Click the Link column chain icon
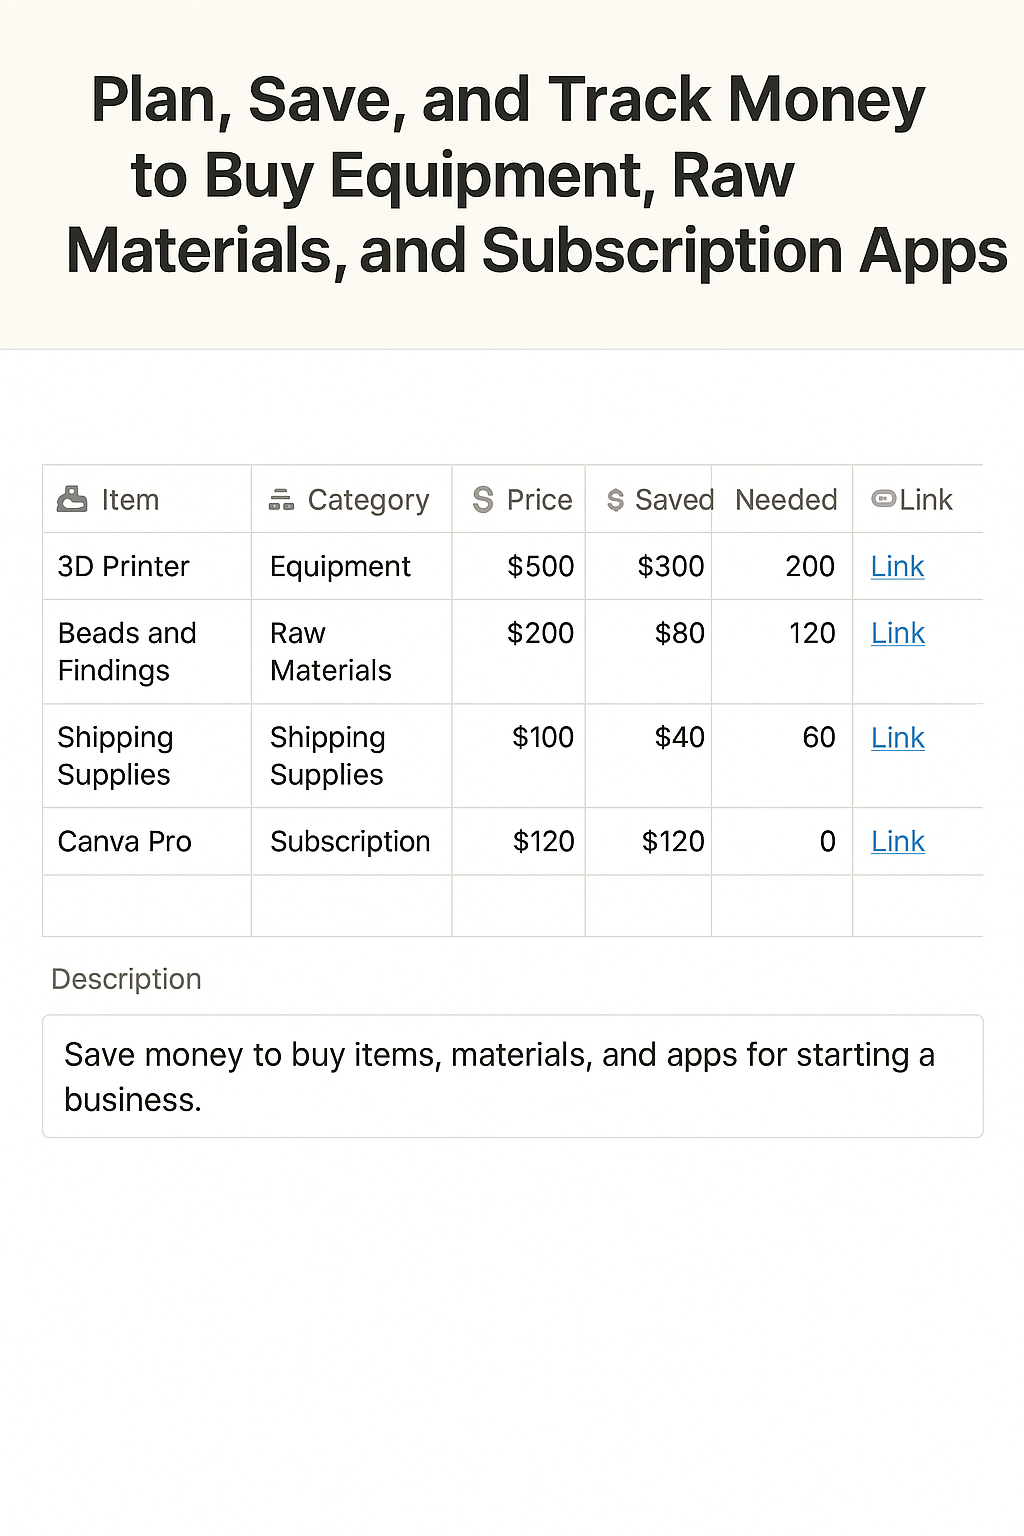This screenshot has width=1024, height=1536. tap(883, 498)
